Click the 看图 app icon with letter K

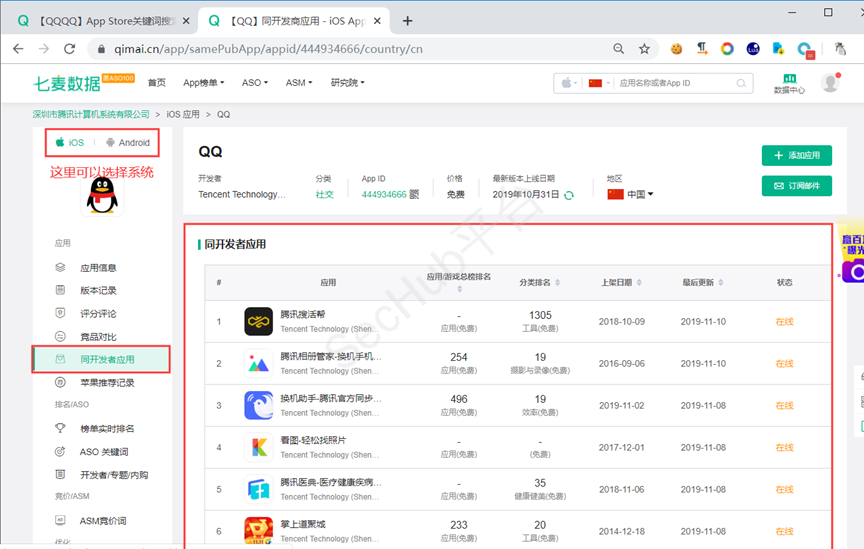point(258,447)
